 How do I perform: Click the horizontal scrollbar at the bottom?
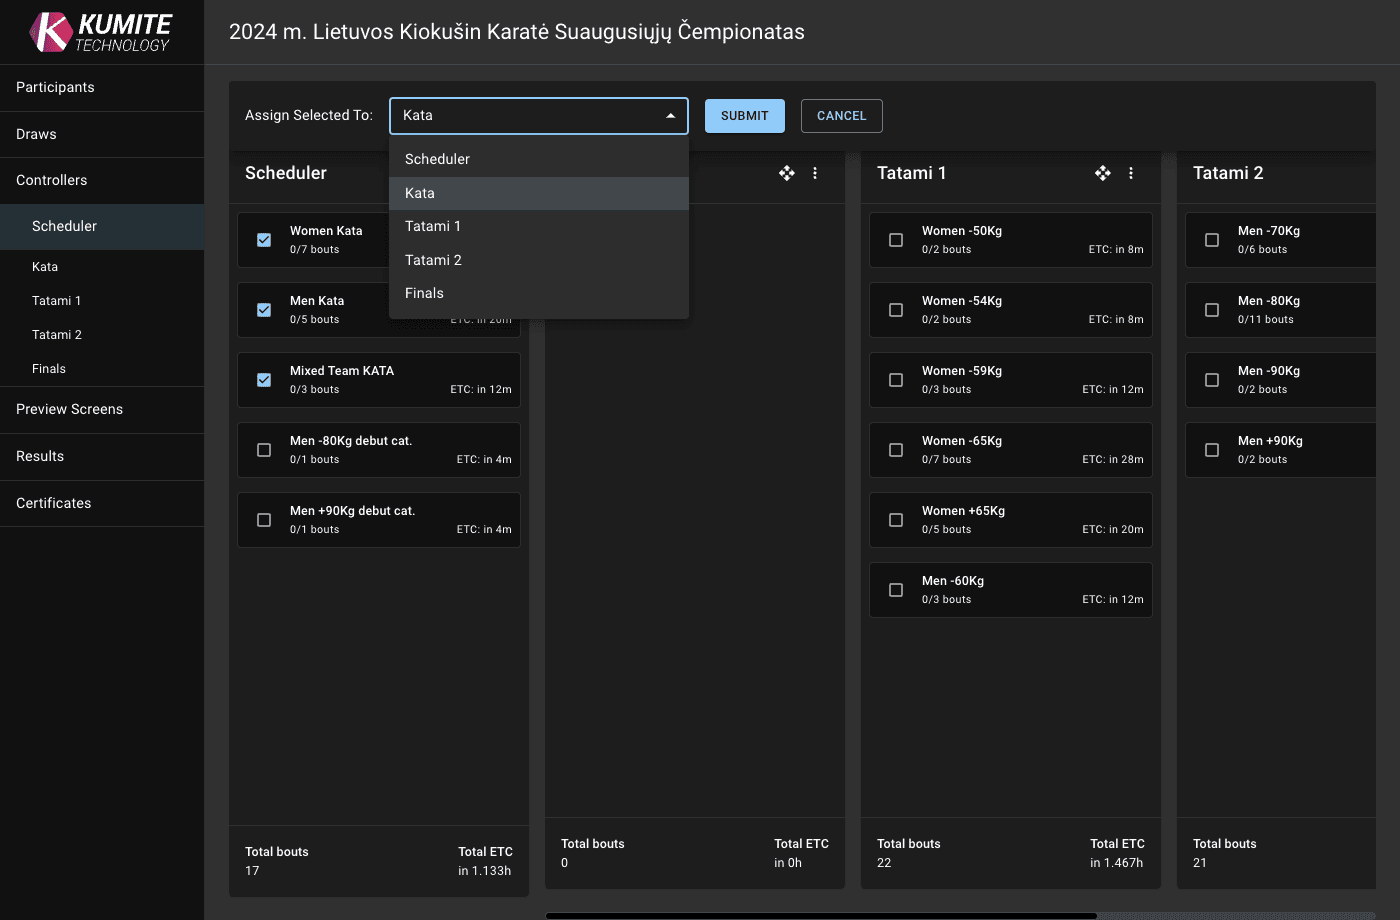820,915
